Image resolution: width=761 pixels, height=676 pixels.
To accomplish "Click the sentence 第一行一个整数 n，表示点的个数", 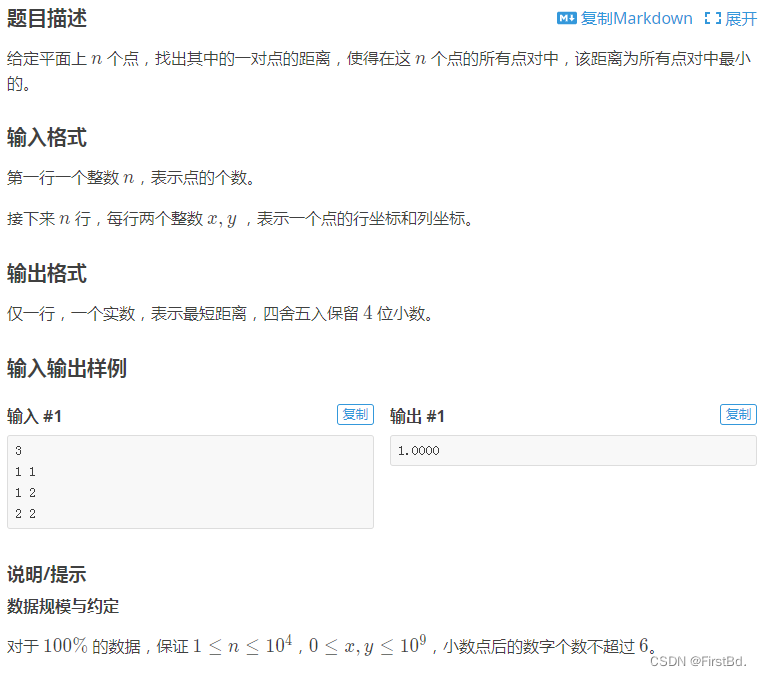I will tap(131, 178).
